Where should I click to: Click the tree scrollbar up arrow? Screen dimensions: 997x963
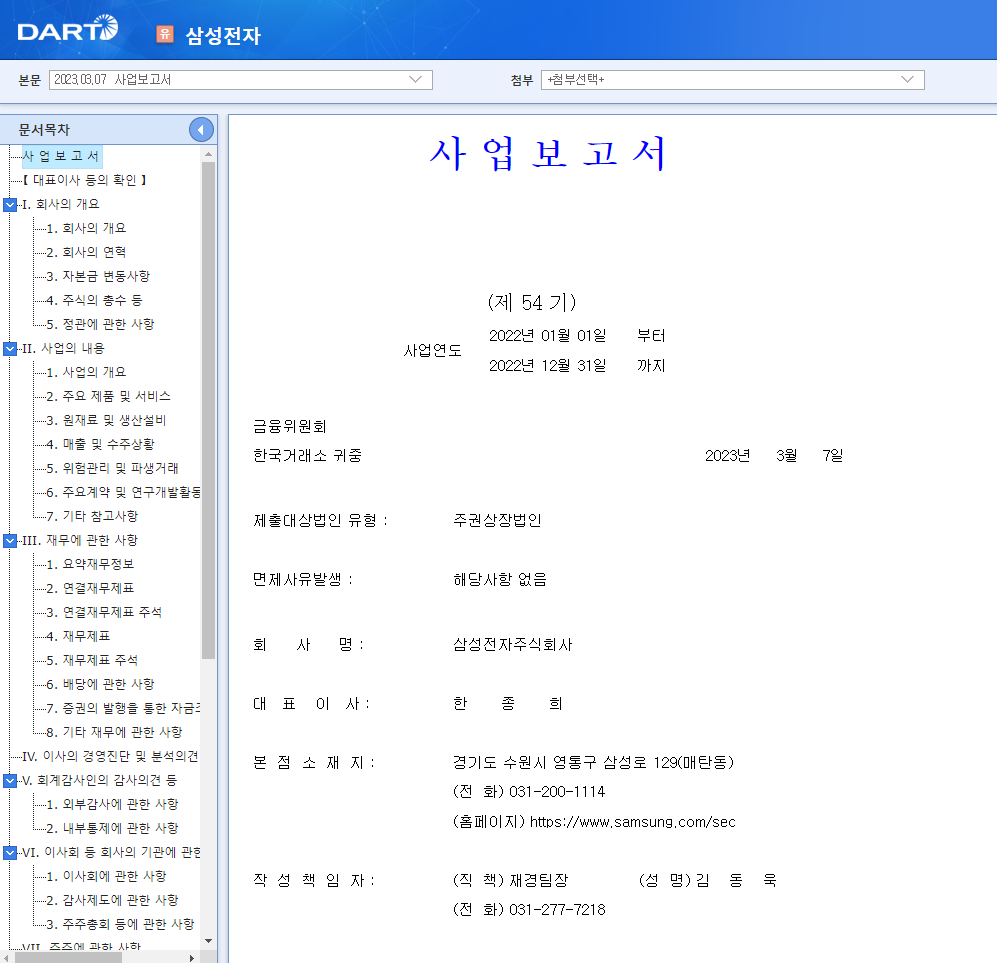click(x=209, y=154)
